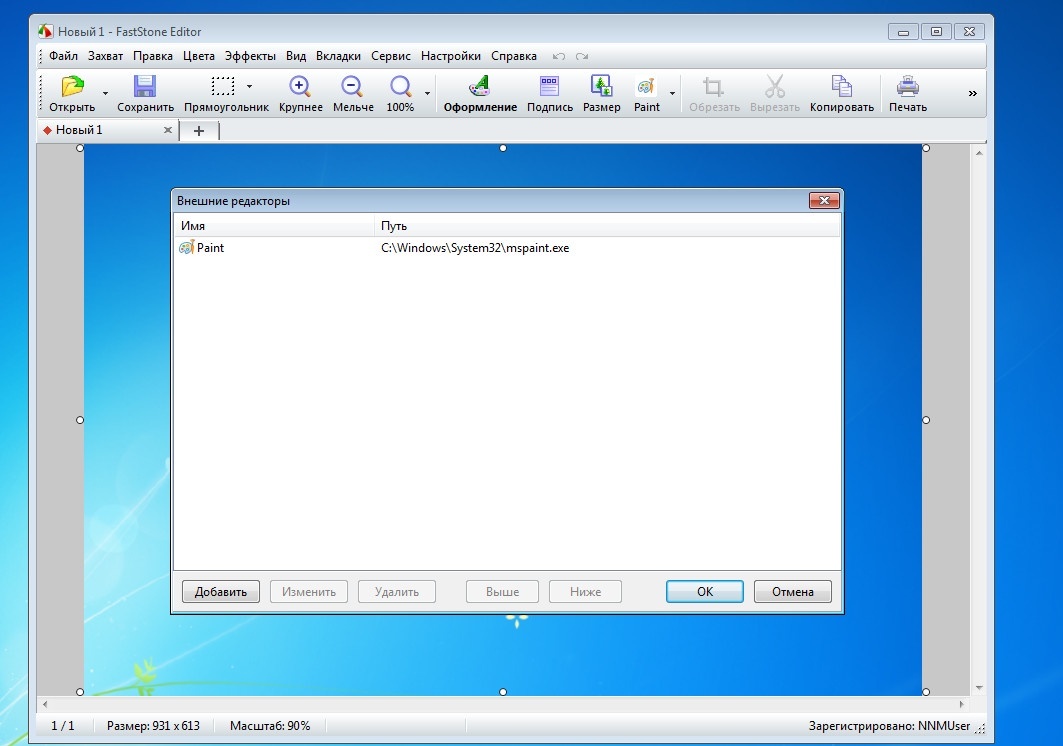Click the Масштаб: 90% status entry

coord(270,726)
